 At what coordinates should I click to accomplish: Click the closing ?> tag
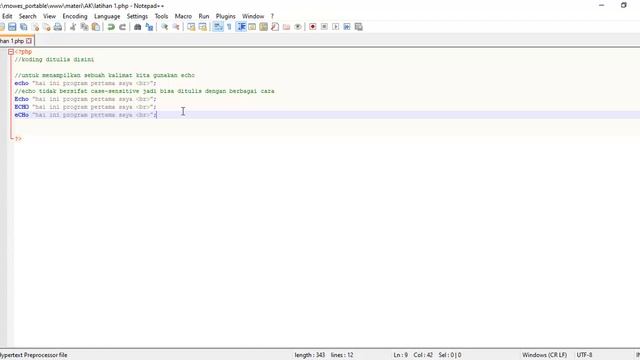[18, 139]
